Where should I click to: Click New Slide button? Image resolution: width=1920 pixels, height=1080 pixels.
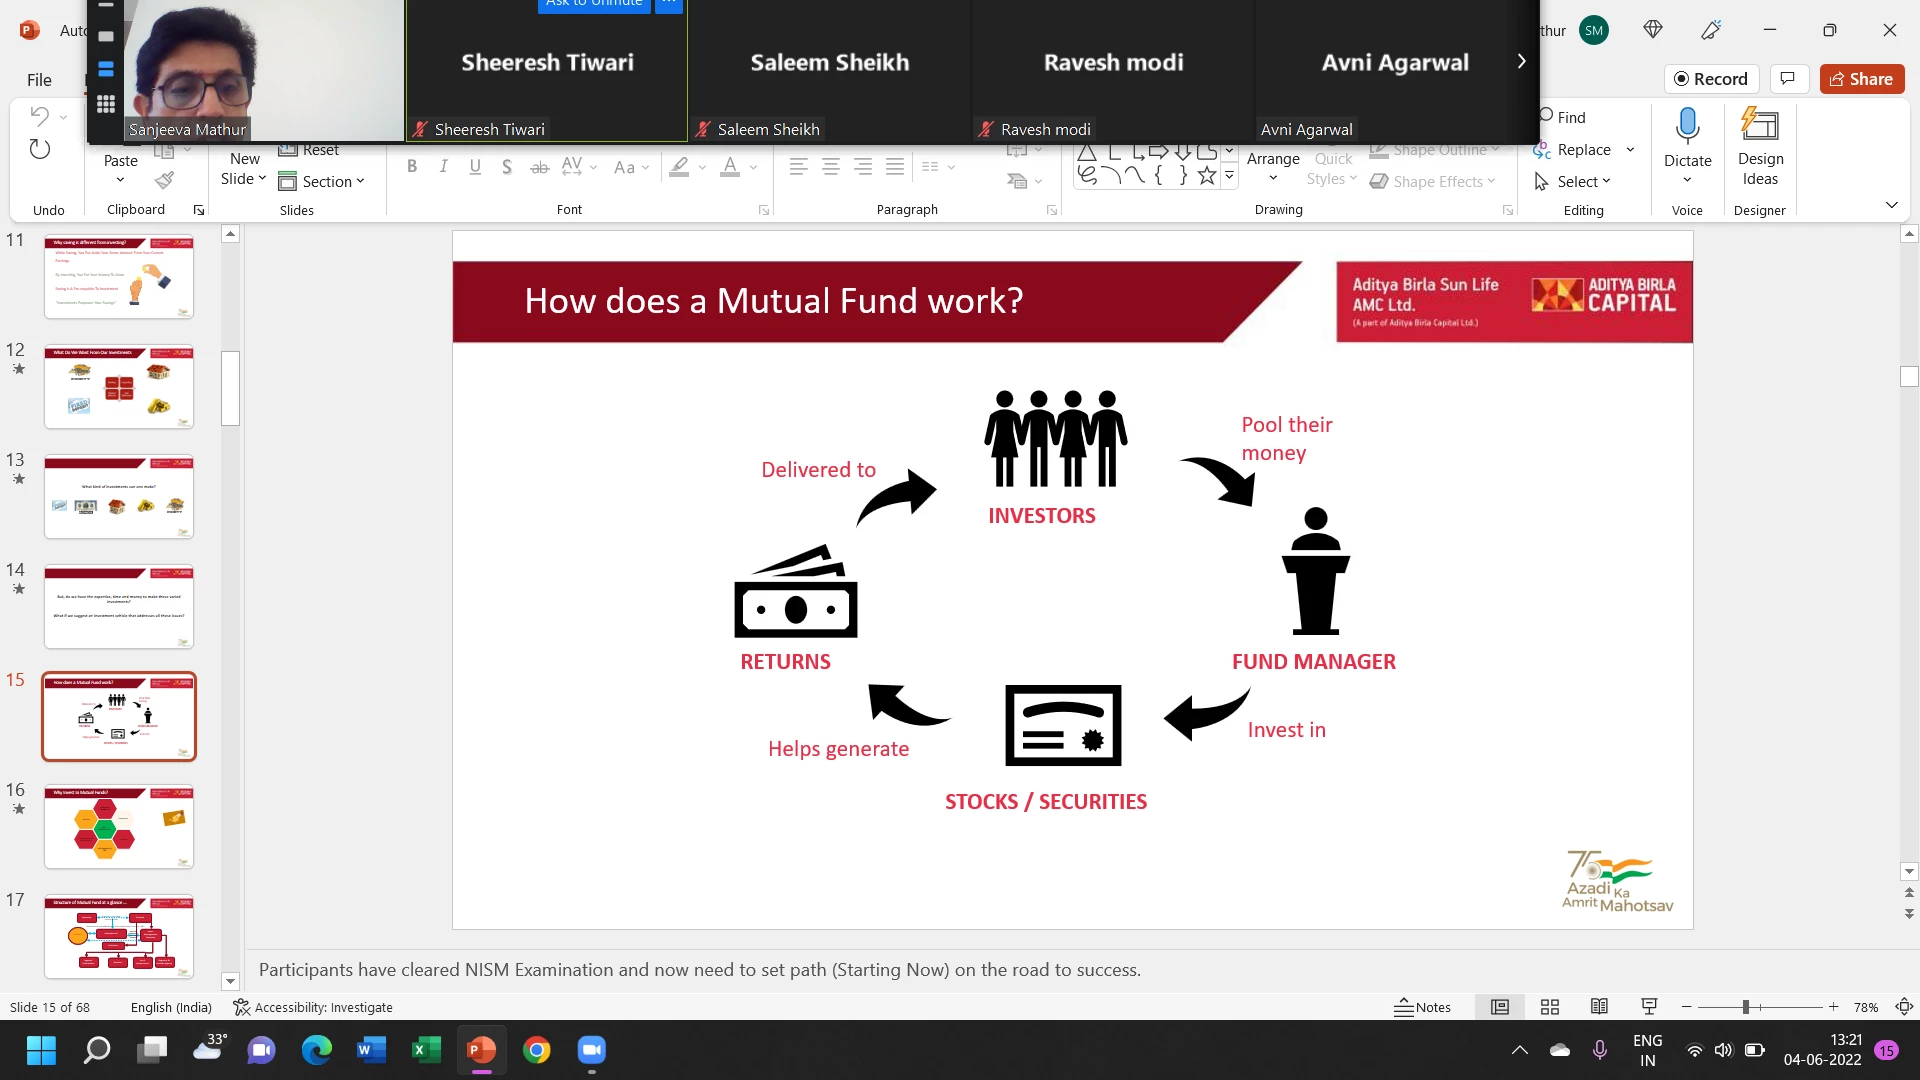(244, 168)
